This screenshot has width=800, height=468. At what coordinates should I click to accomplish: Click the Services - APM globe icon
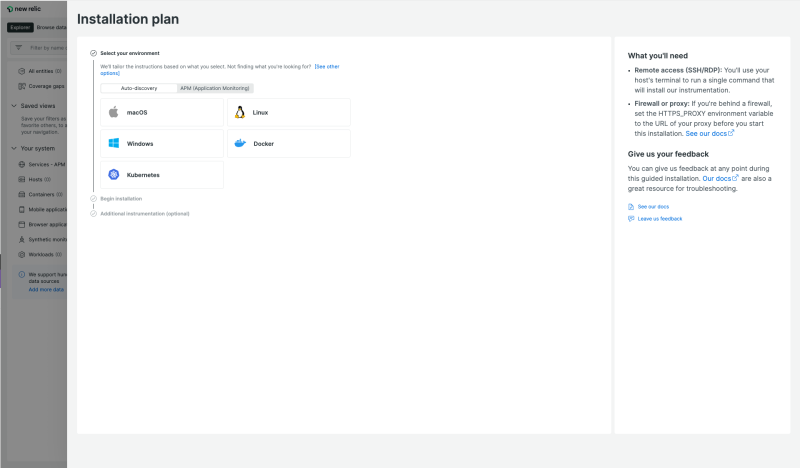click(21, 164)
